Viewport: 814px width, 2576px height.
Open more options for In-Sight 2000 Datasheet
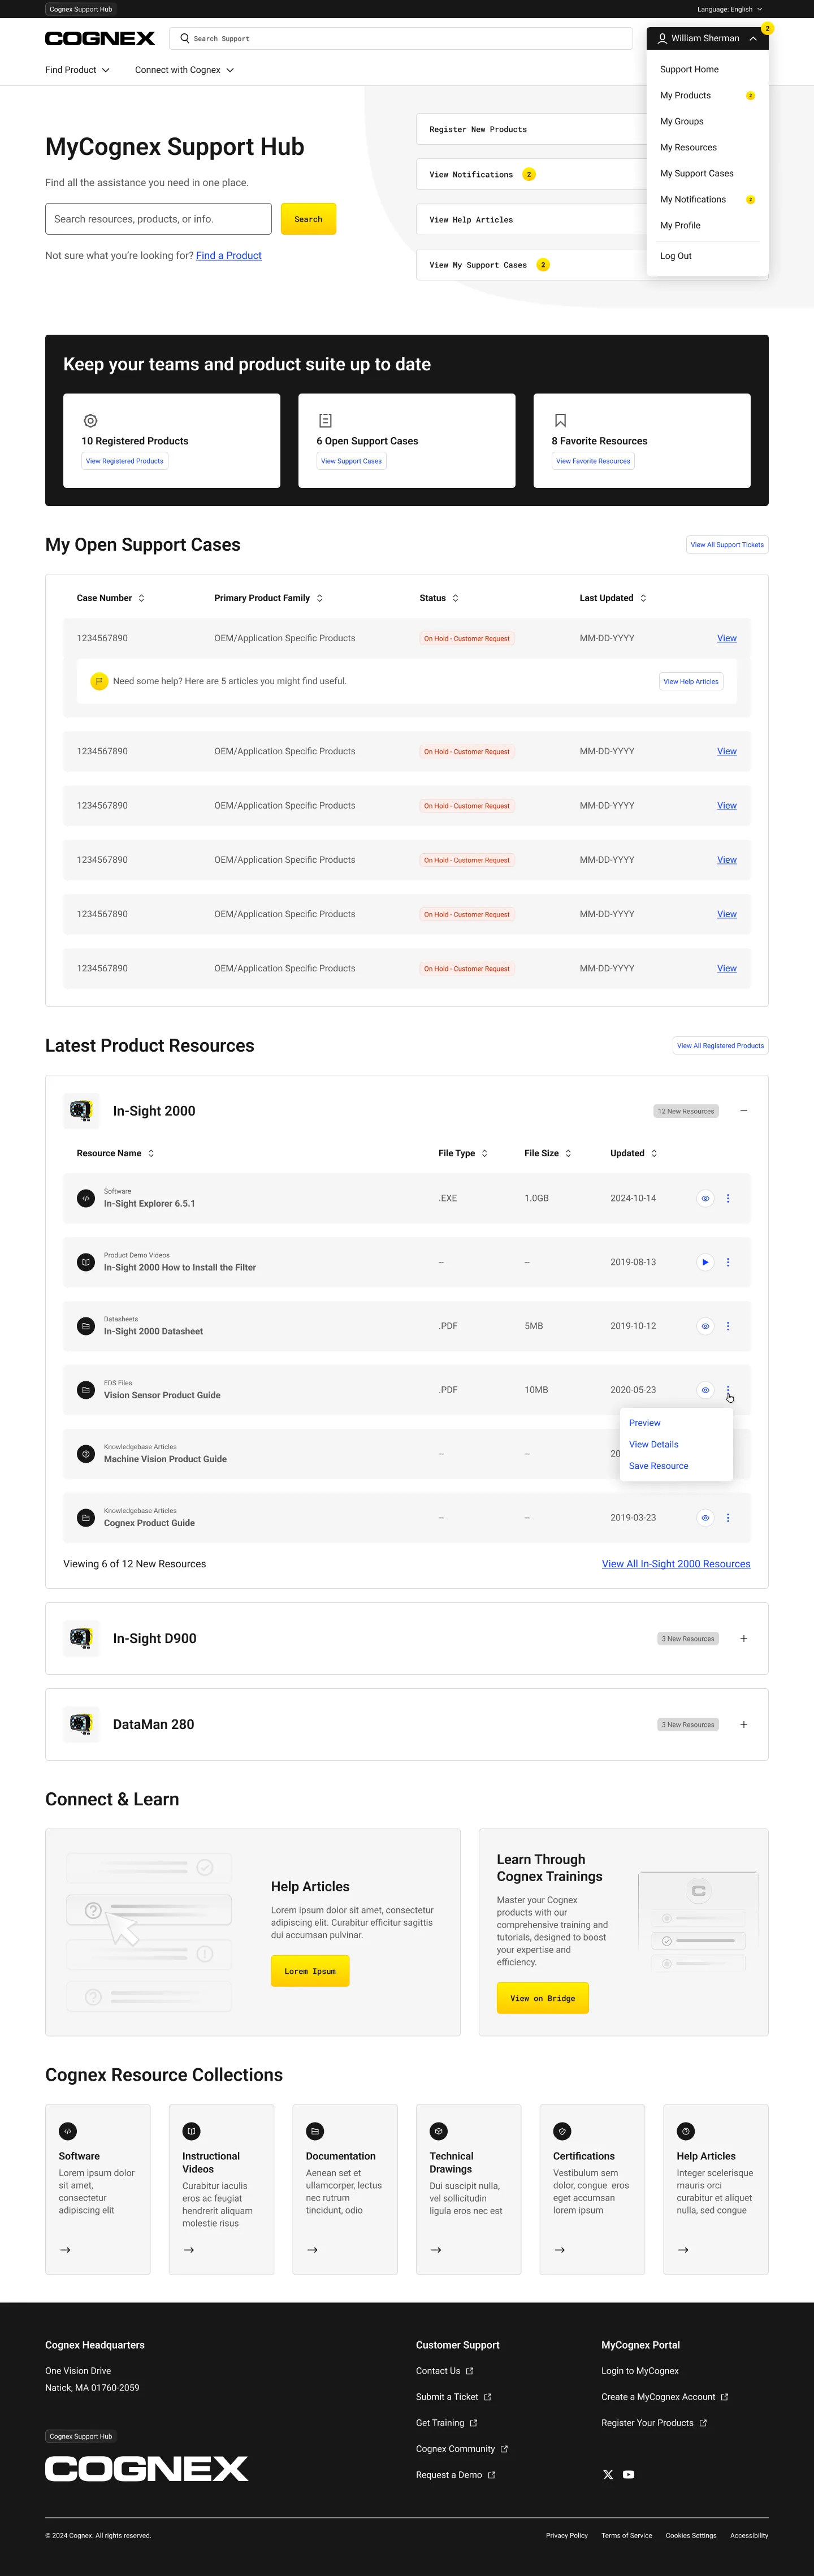pos(728,1326)
